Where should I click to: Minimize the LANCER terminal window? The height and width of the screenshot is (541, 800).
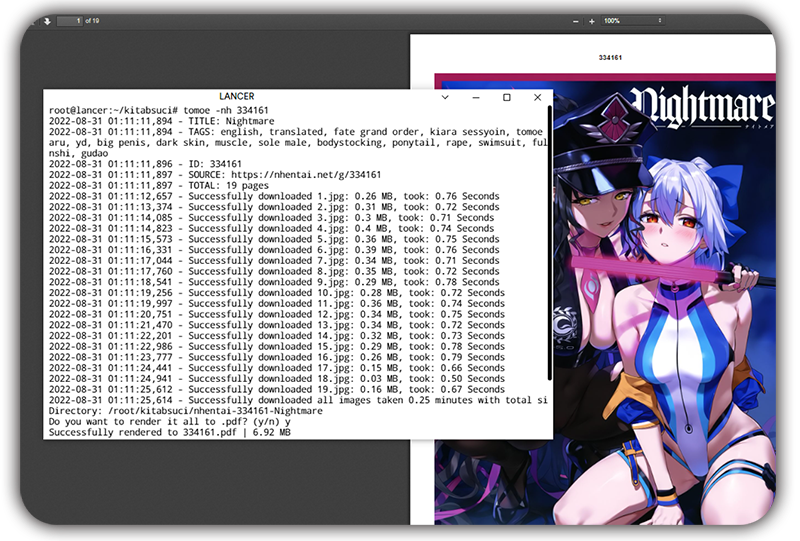[475, 97]
